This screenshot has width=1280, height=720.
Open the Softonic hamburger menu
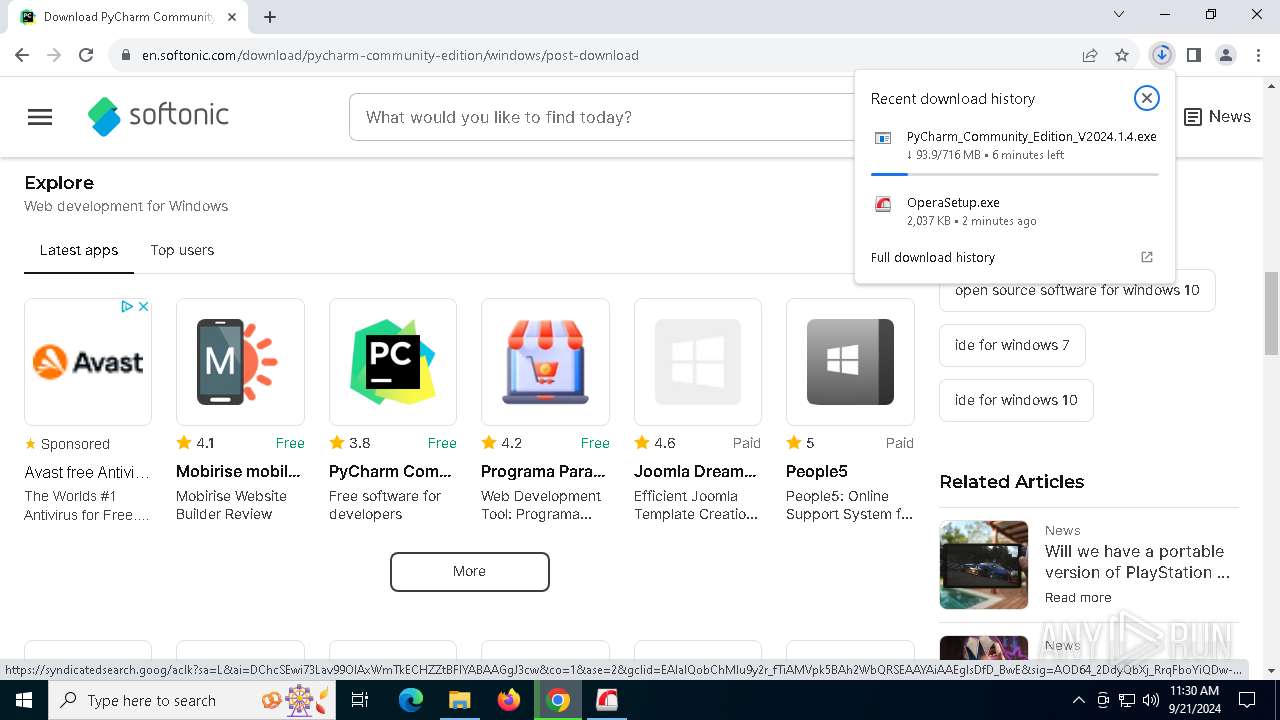[40, 117]
